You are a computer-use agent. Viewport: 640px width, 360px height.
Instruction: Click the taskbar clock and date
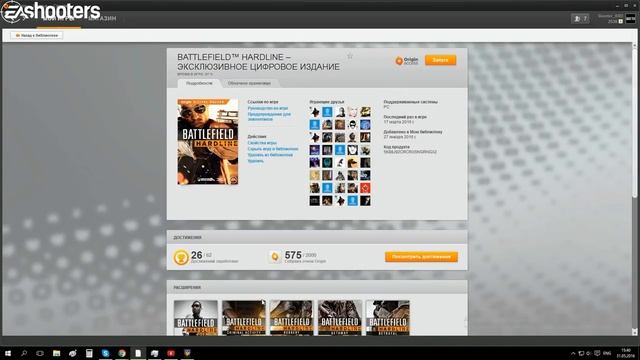(x=625, y=353)
